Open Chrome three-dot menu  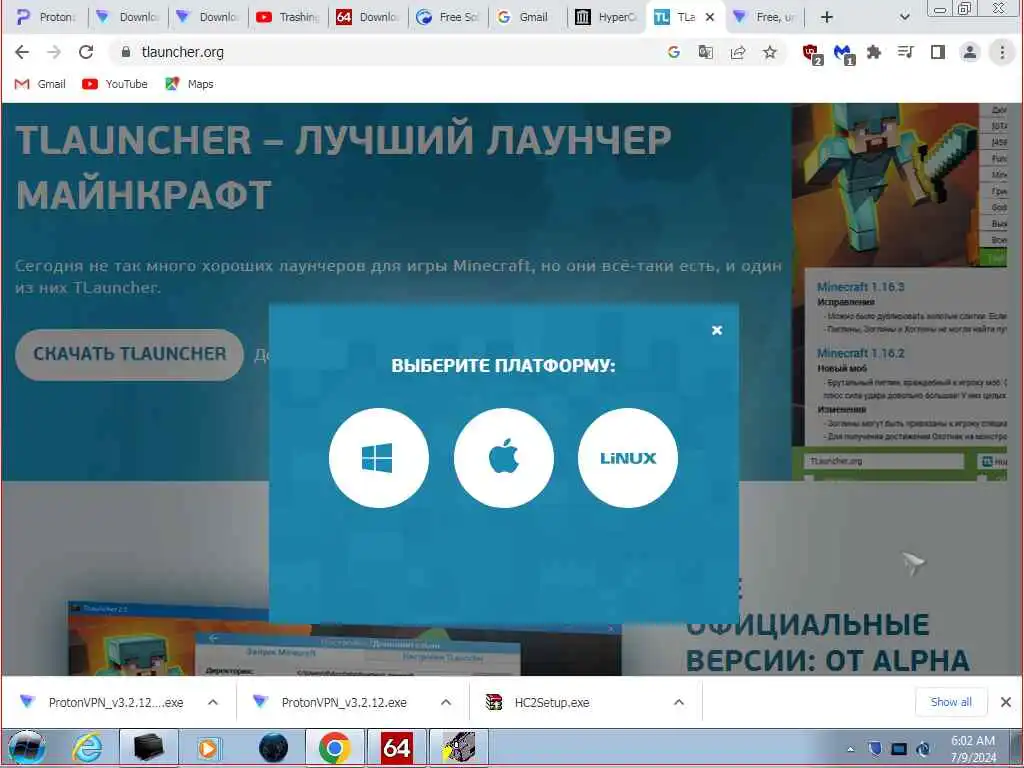pyautogui.click(x=1002, y=52)
